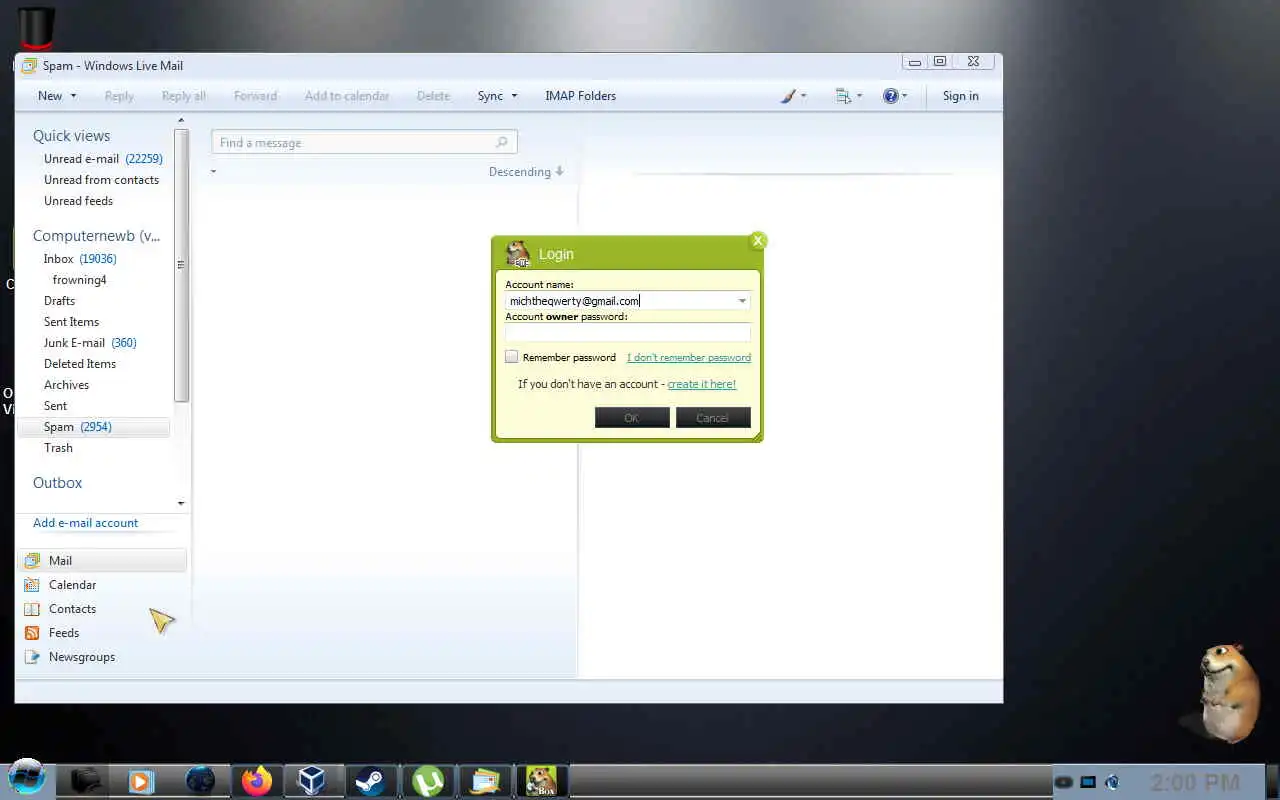
Task: Open the dark globe taskbar icon
Action: coord(200,780)
